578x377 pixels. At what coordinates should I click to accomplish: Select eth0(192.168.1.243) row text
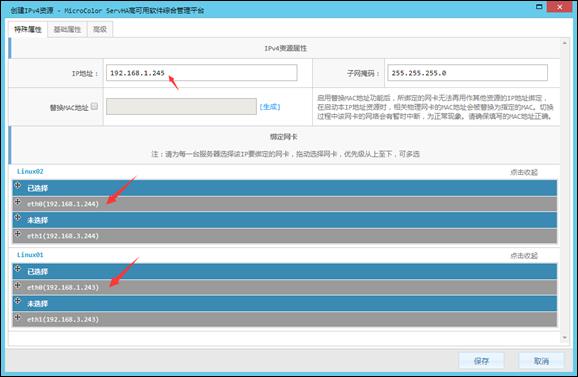point(63,287)
